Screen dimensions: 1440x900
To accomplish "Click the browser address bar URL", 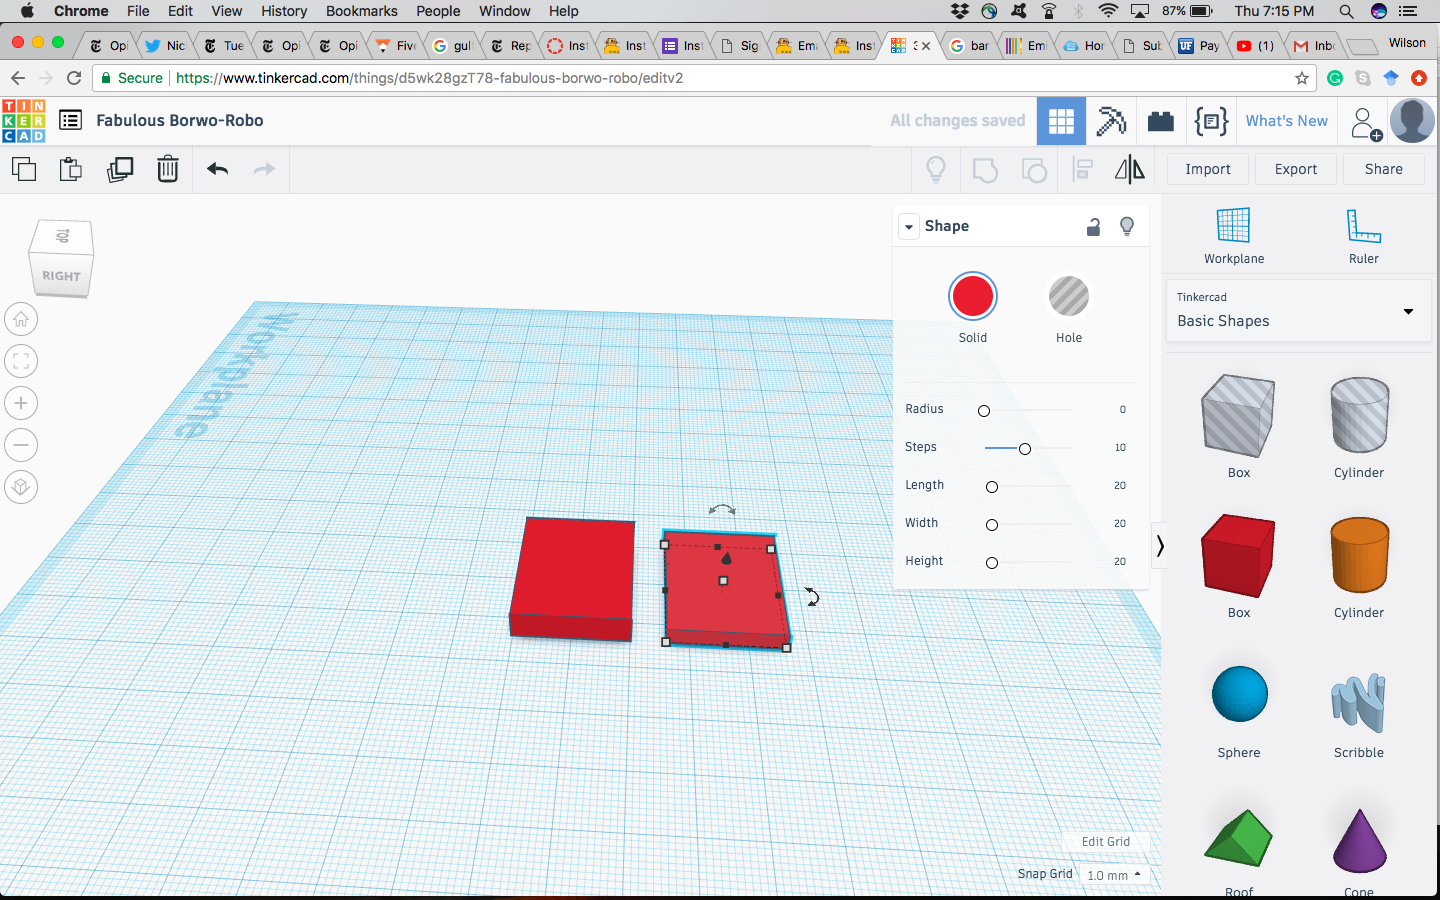I will [430, 78].
